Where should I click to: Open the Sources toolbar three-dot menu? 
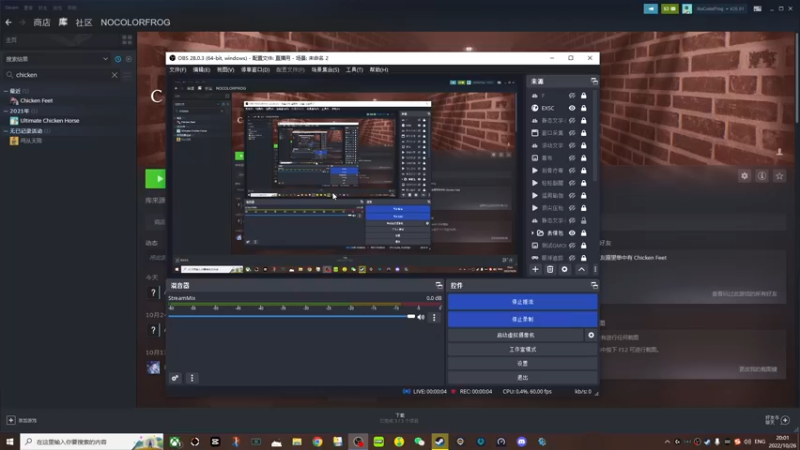point(595,269)
